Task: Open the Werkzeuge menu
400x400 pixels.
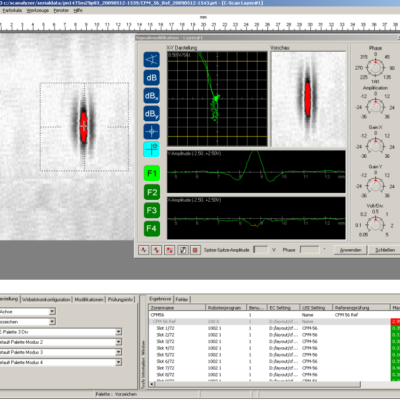Action: pos(38,10)
